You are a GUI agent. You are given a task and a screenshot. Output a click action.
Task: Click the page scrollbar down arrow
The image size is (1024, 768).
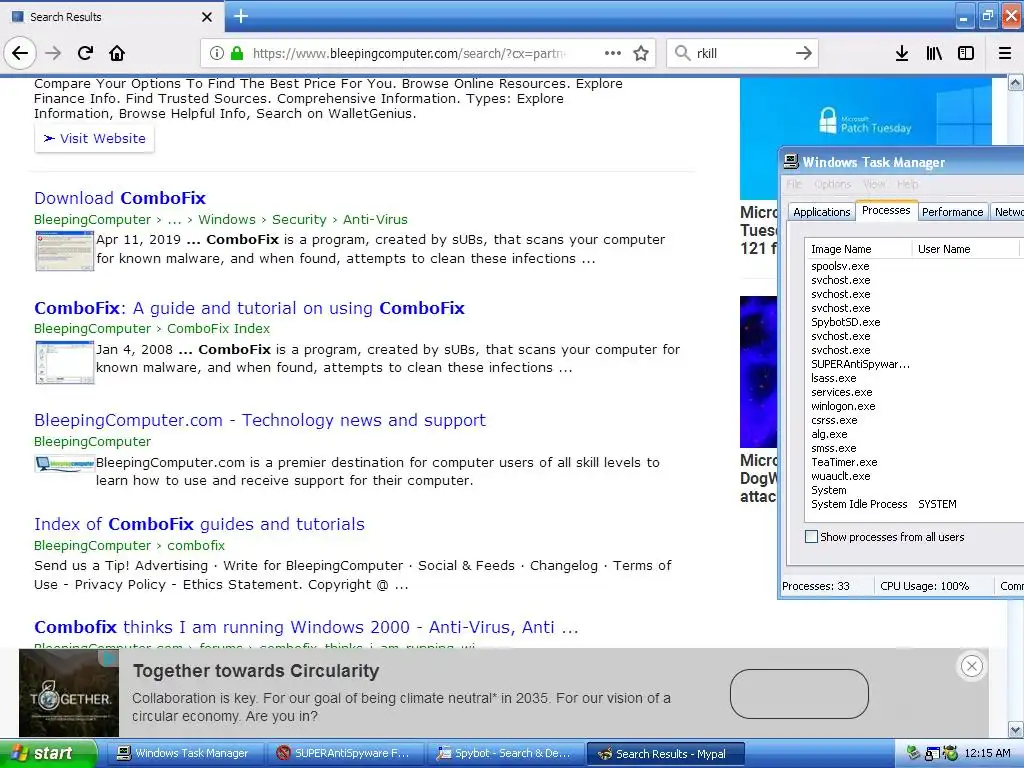coord(1016,729)
